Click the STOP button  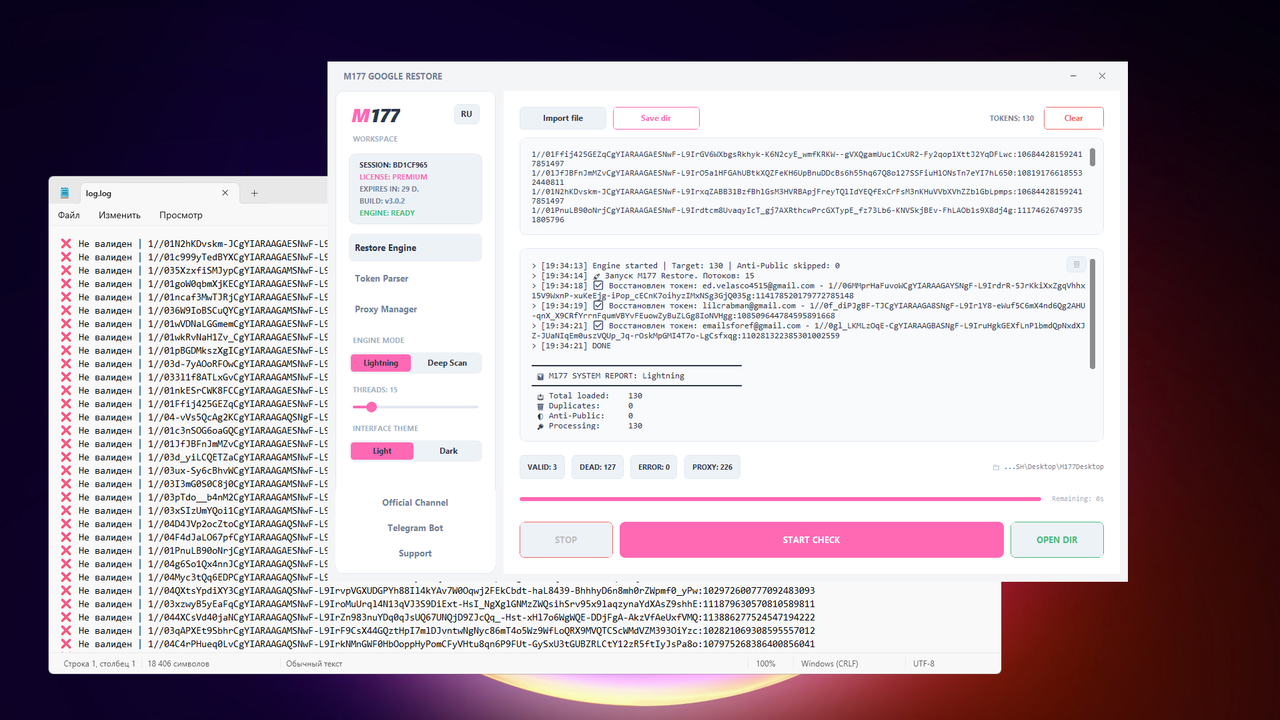pyautogui.click(x=566, y=540)
